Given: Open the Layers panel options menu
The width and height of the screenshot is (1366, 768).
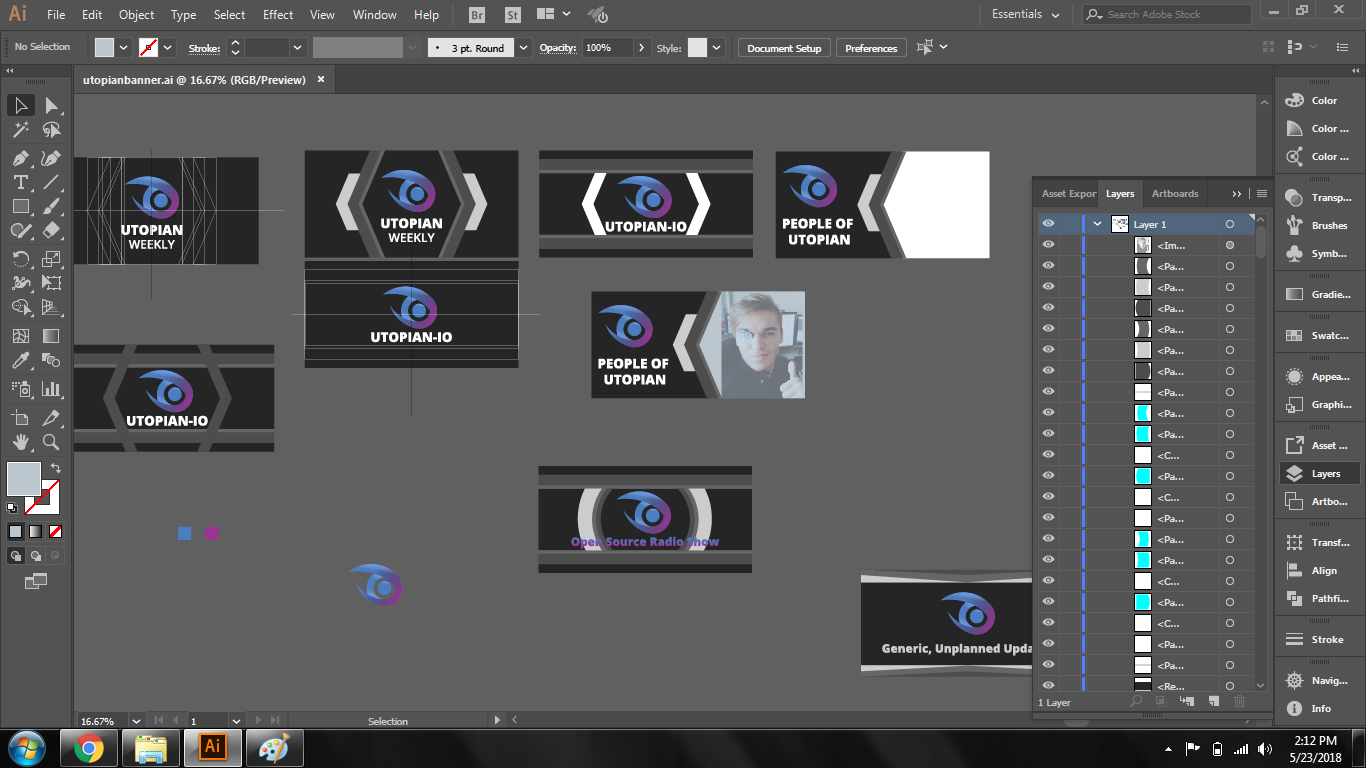Looking at the screenshot, I should click(1262, 193).
